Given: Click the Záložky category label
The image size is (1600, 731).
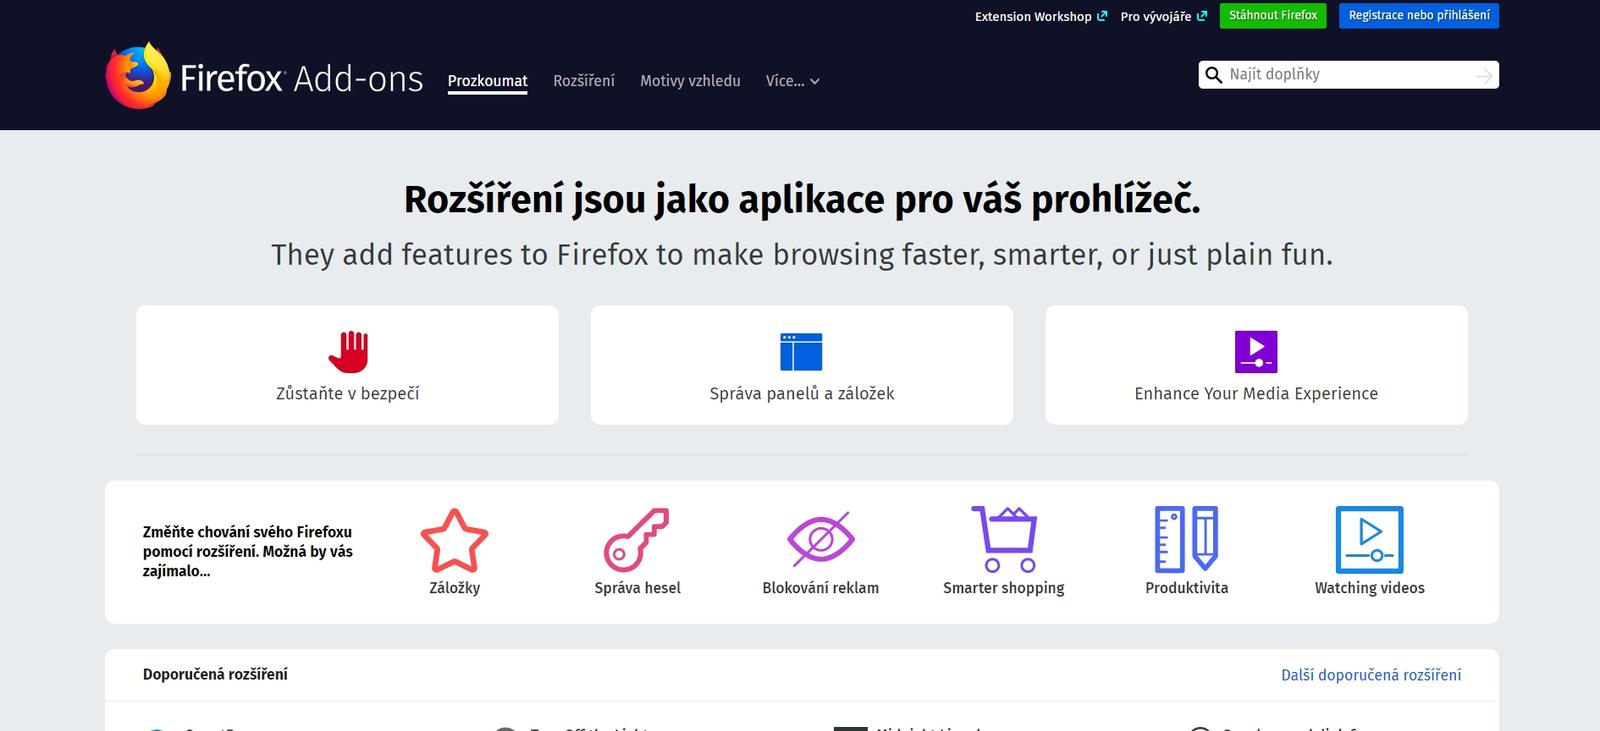Looking at the screenshot, I should [x=455, y=588].
